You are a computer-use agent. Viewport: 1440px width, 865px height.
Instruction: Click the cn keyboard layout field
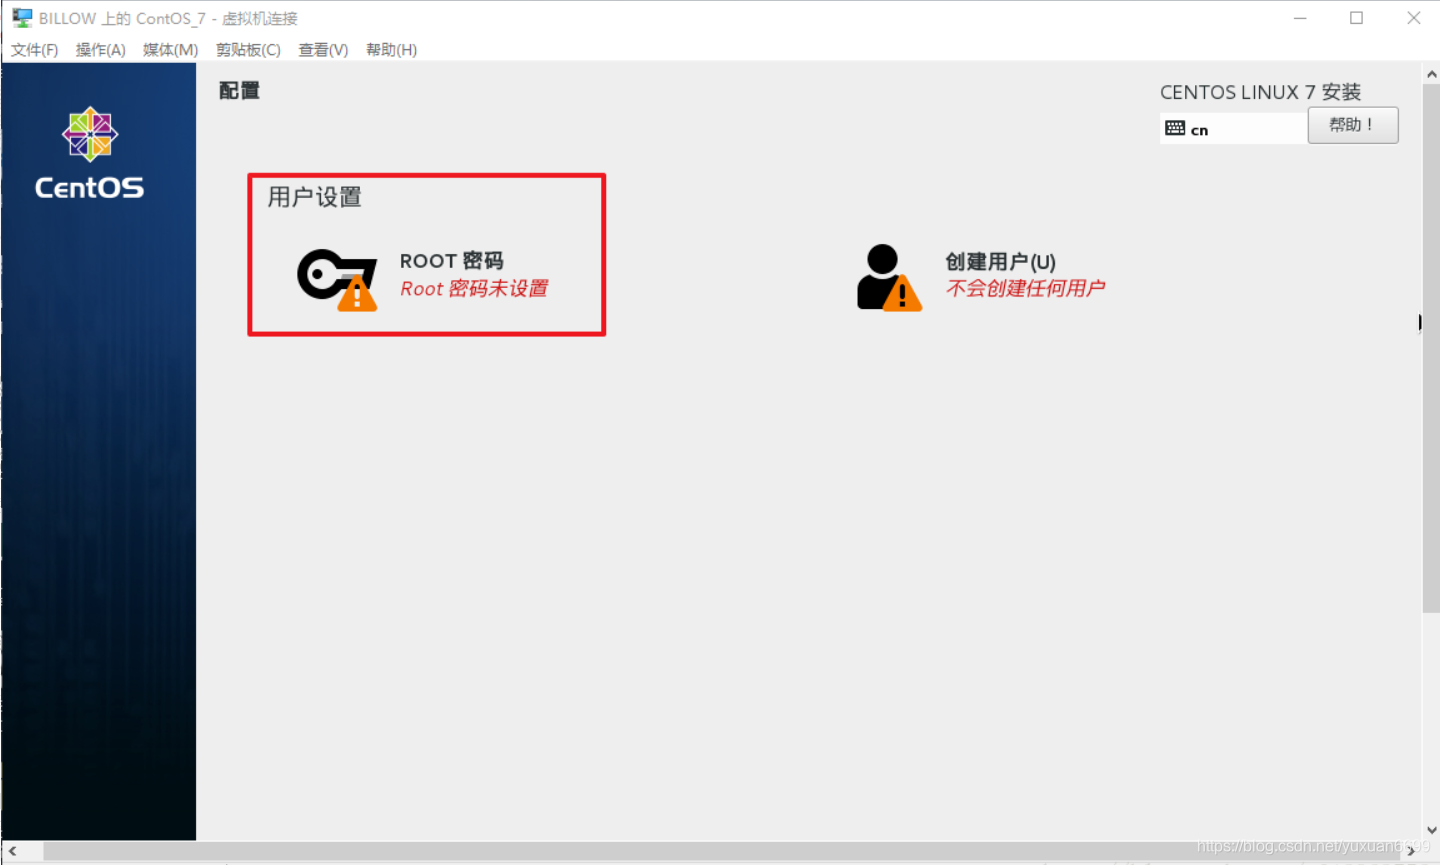click(x=1234, y=129)
